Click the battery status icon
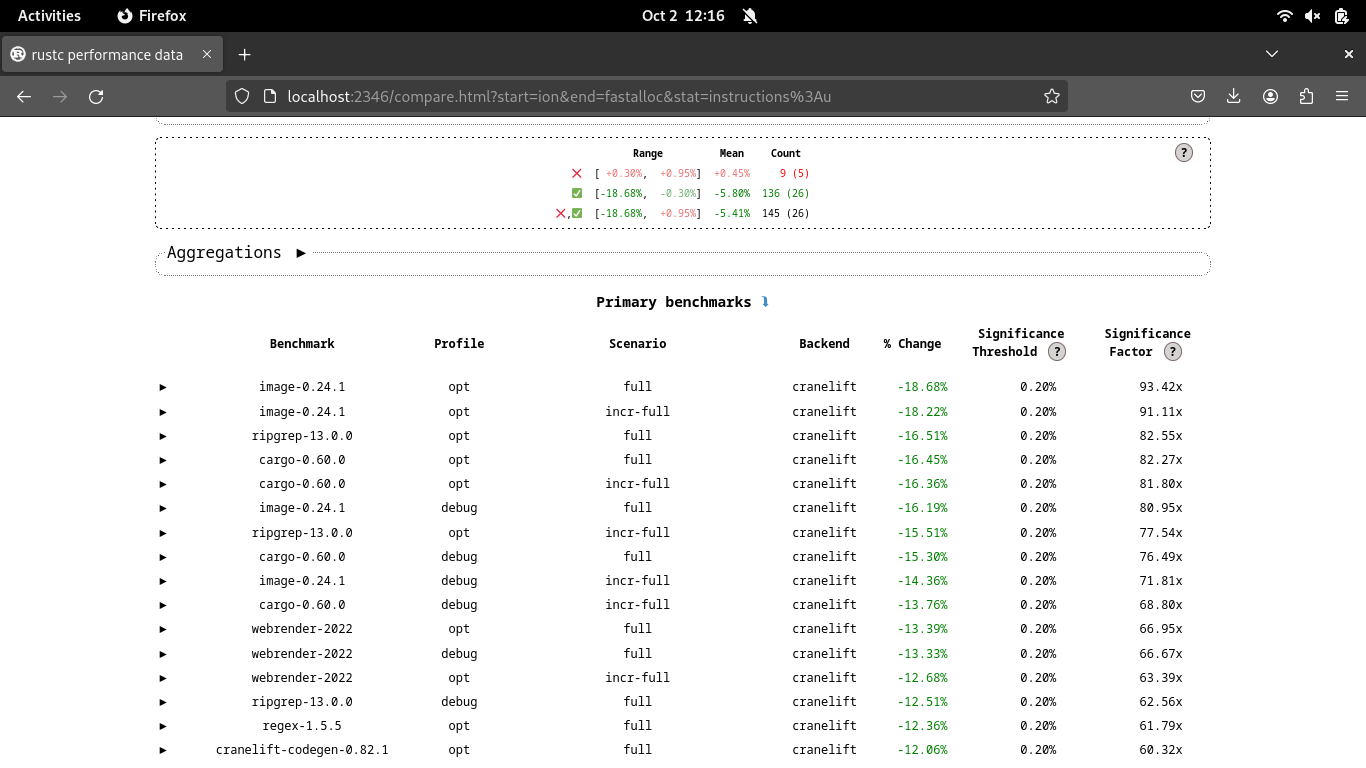1366x768 pixels. tap(1341, 16)
